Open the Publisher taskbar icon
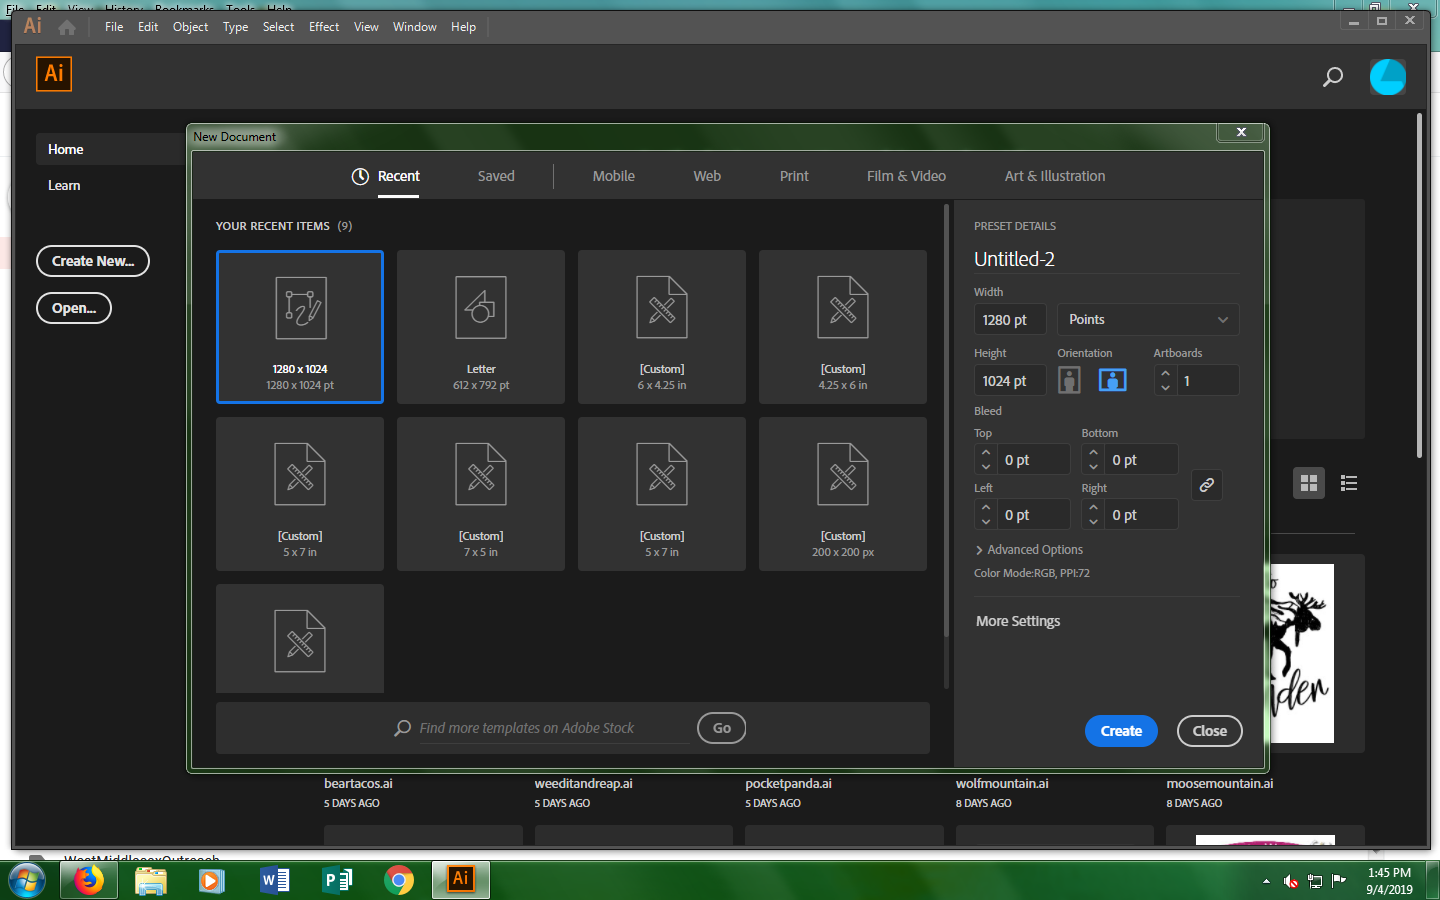The height and width of the screenshot is (900, 1440). [x=337, y=880]
